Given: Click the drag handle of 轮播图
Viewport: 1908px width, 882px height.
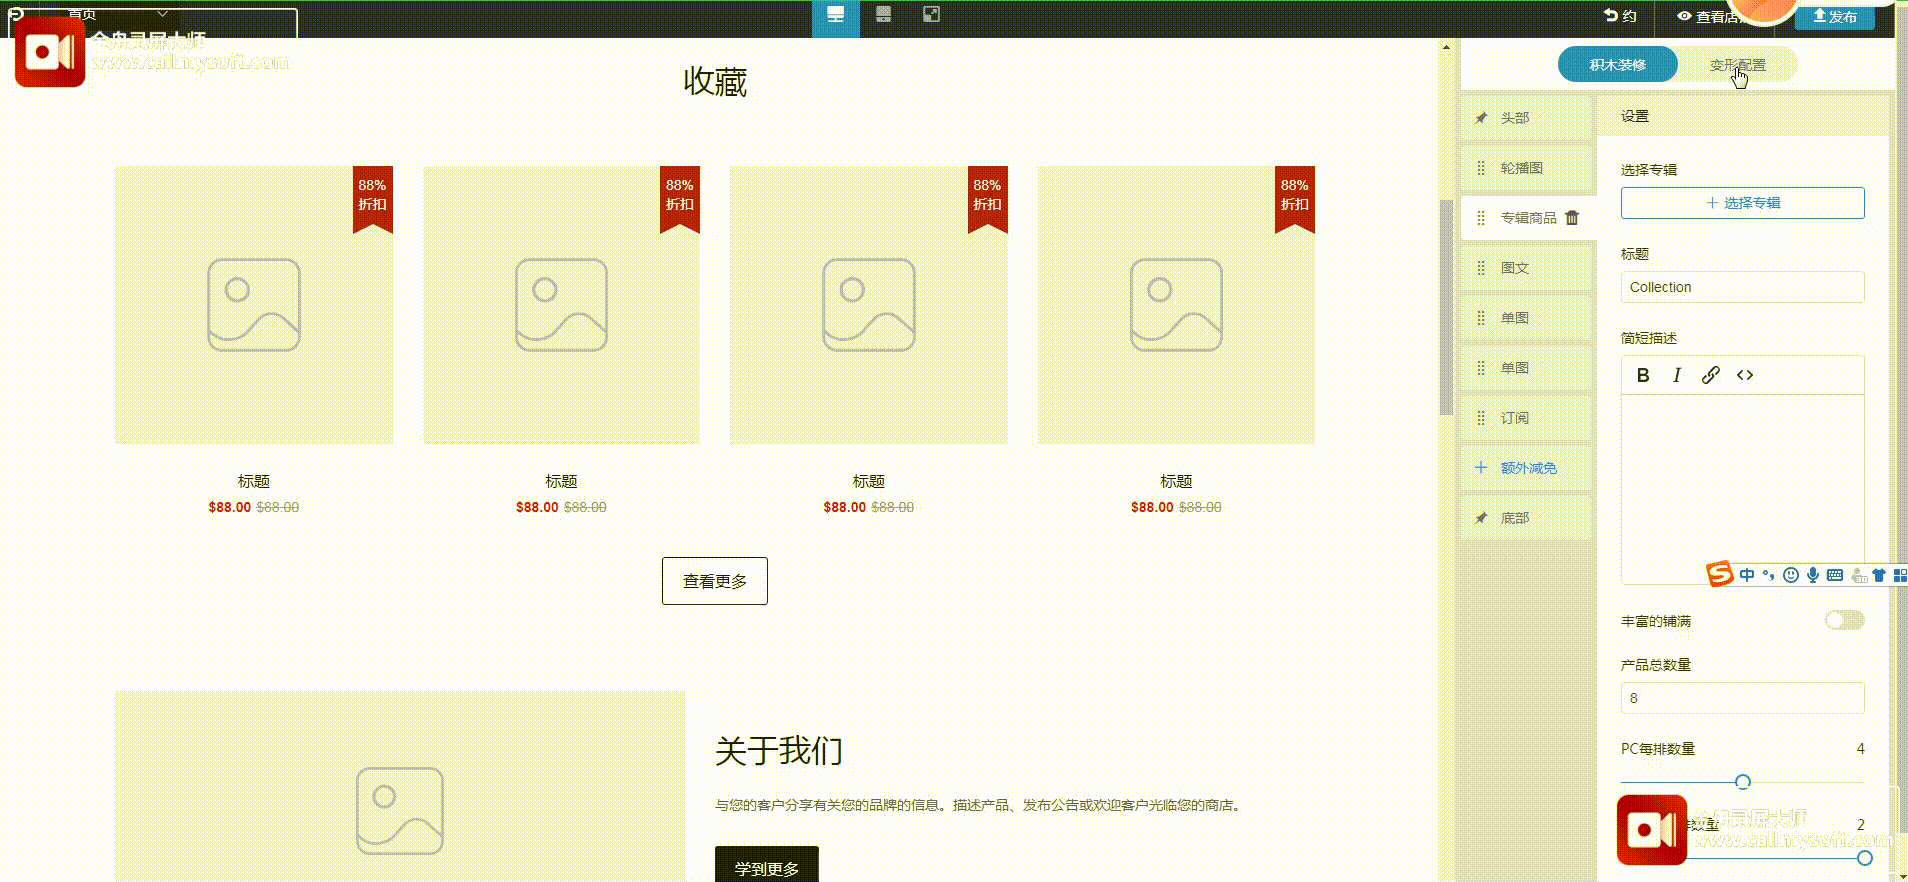Looking at the screenshot, I should (1481, 168).
